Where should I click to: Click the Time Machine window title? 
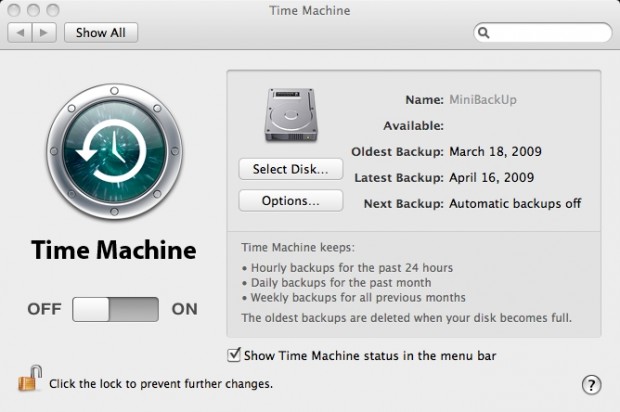[310, 11]
